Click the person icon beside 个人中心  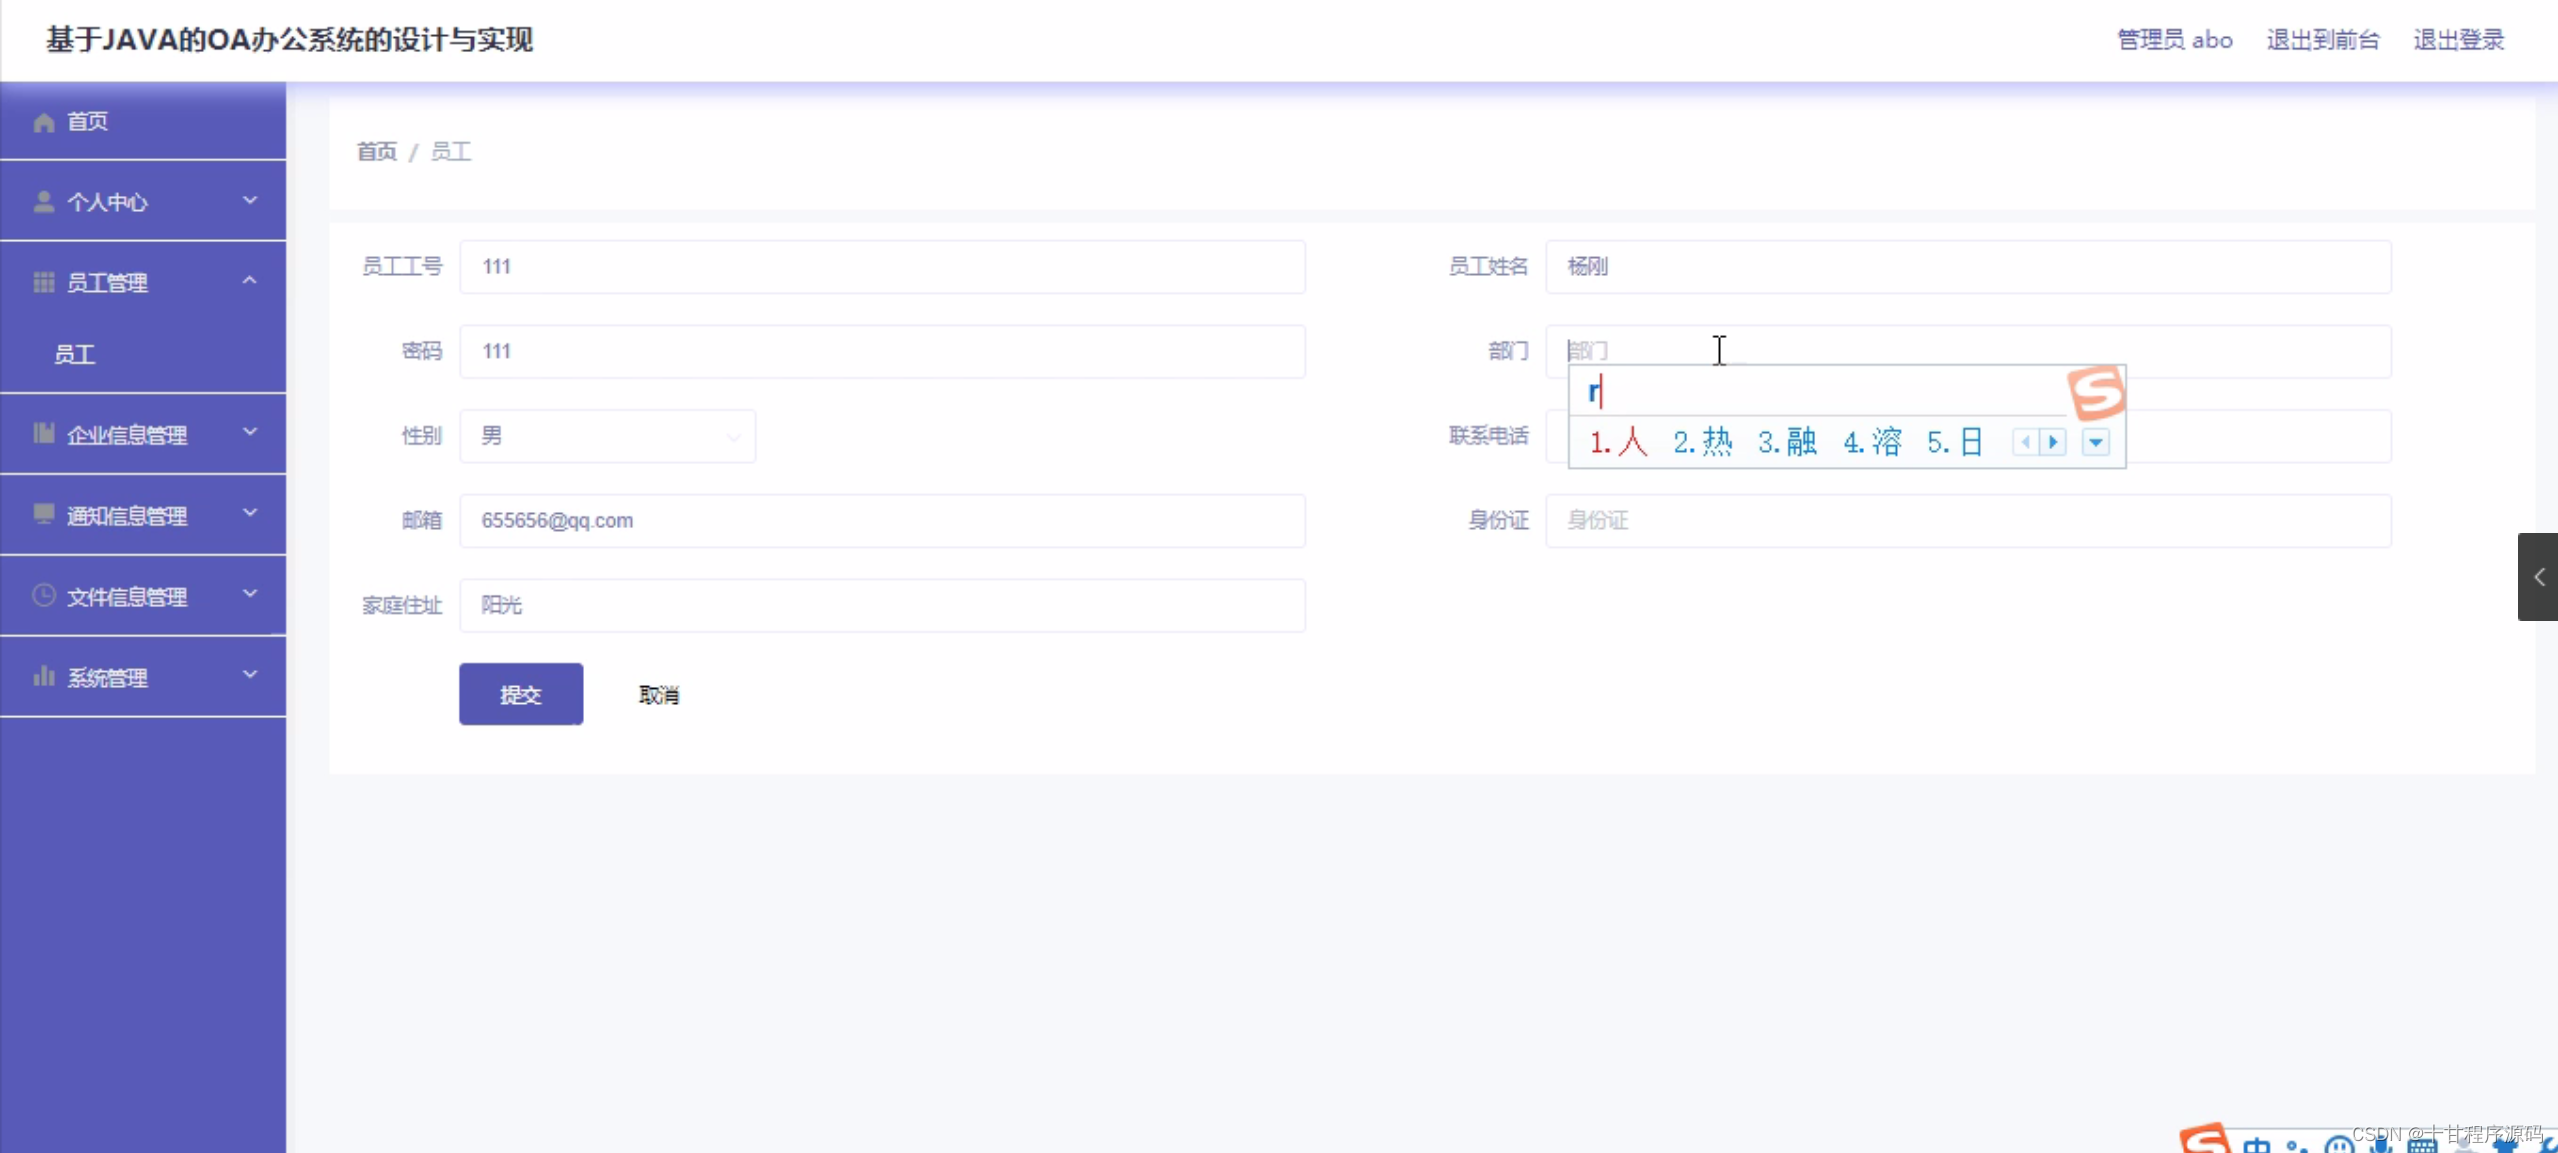[43, 202]
